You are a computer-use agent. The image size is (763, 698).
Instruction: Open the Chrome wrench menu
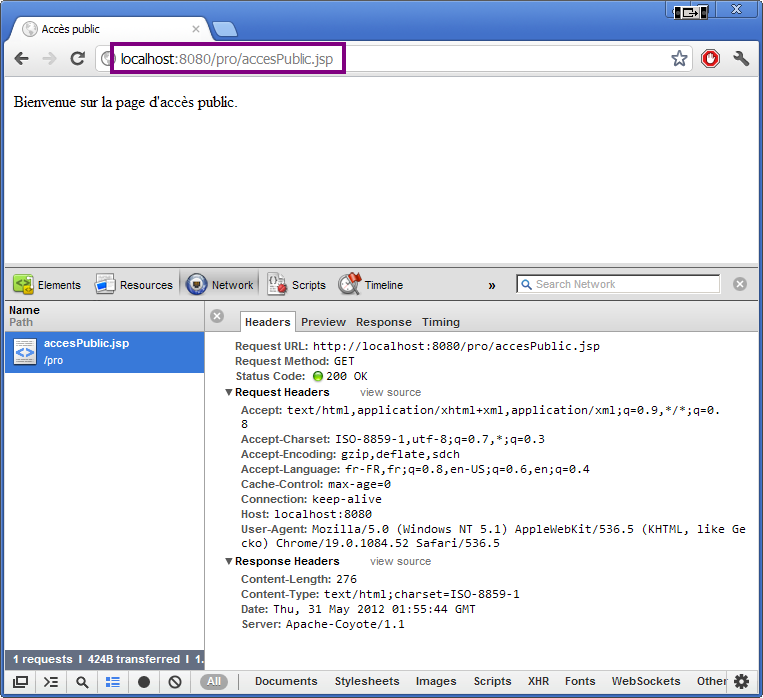tap(741, 59)
